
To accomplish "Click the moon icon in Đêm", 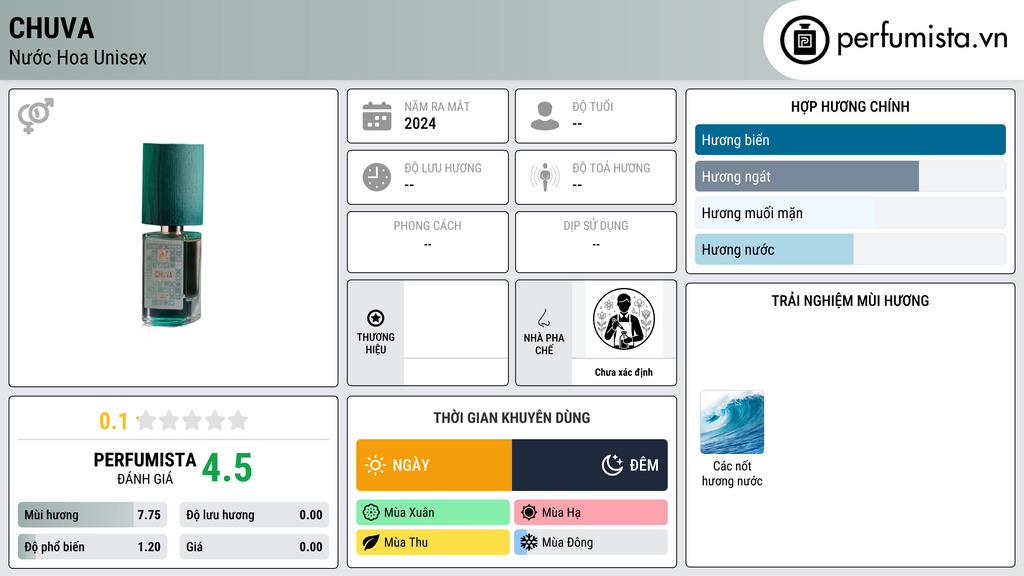I will pos(613,465).
